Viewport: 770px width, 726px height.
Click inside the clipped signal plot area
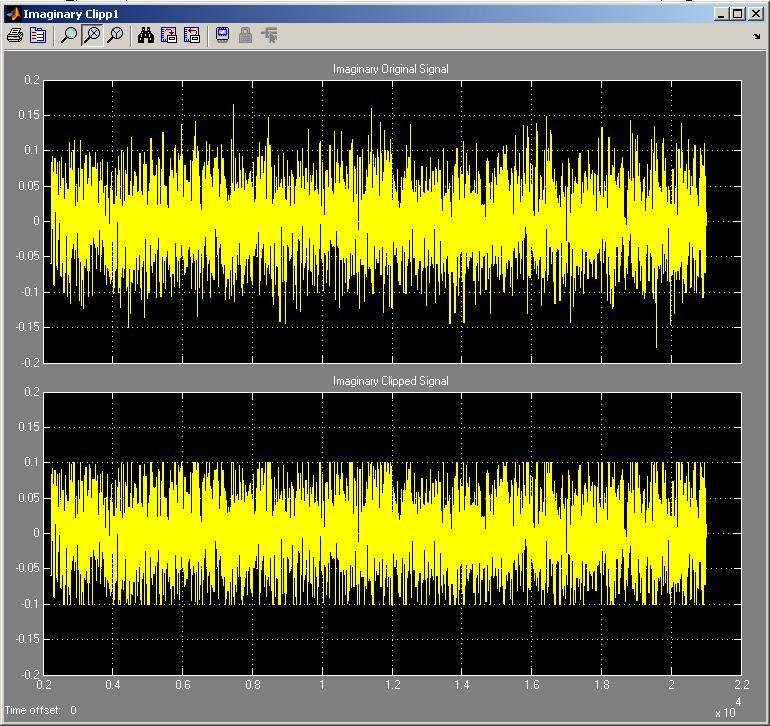pos(392,533)
